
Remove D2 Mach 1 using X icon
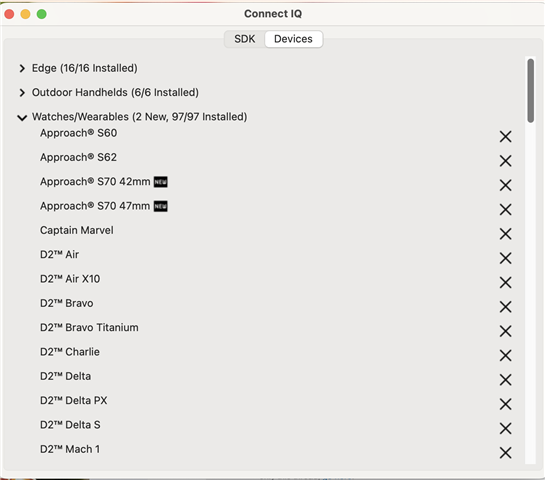(x=505, y=453)
